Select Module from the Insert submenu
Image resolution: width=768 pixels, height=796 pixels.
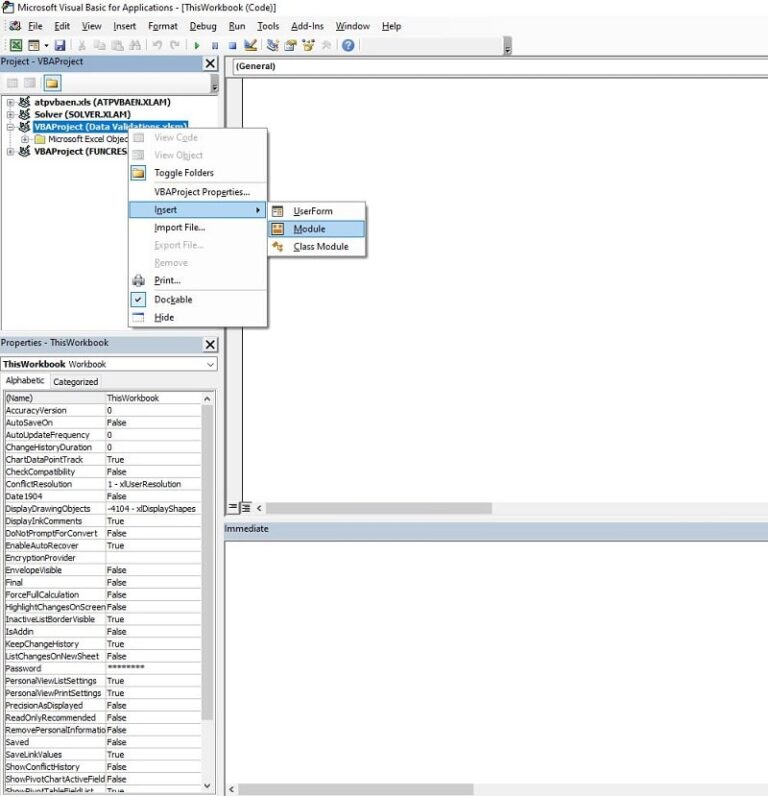click(x=309, y=229)
